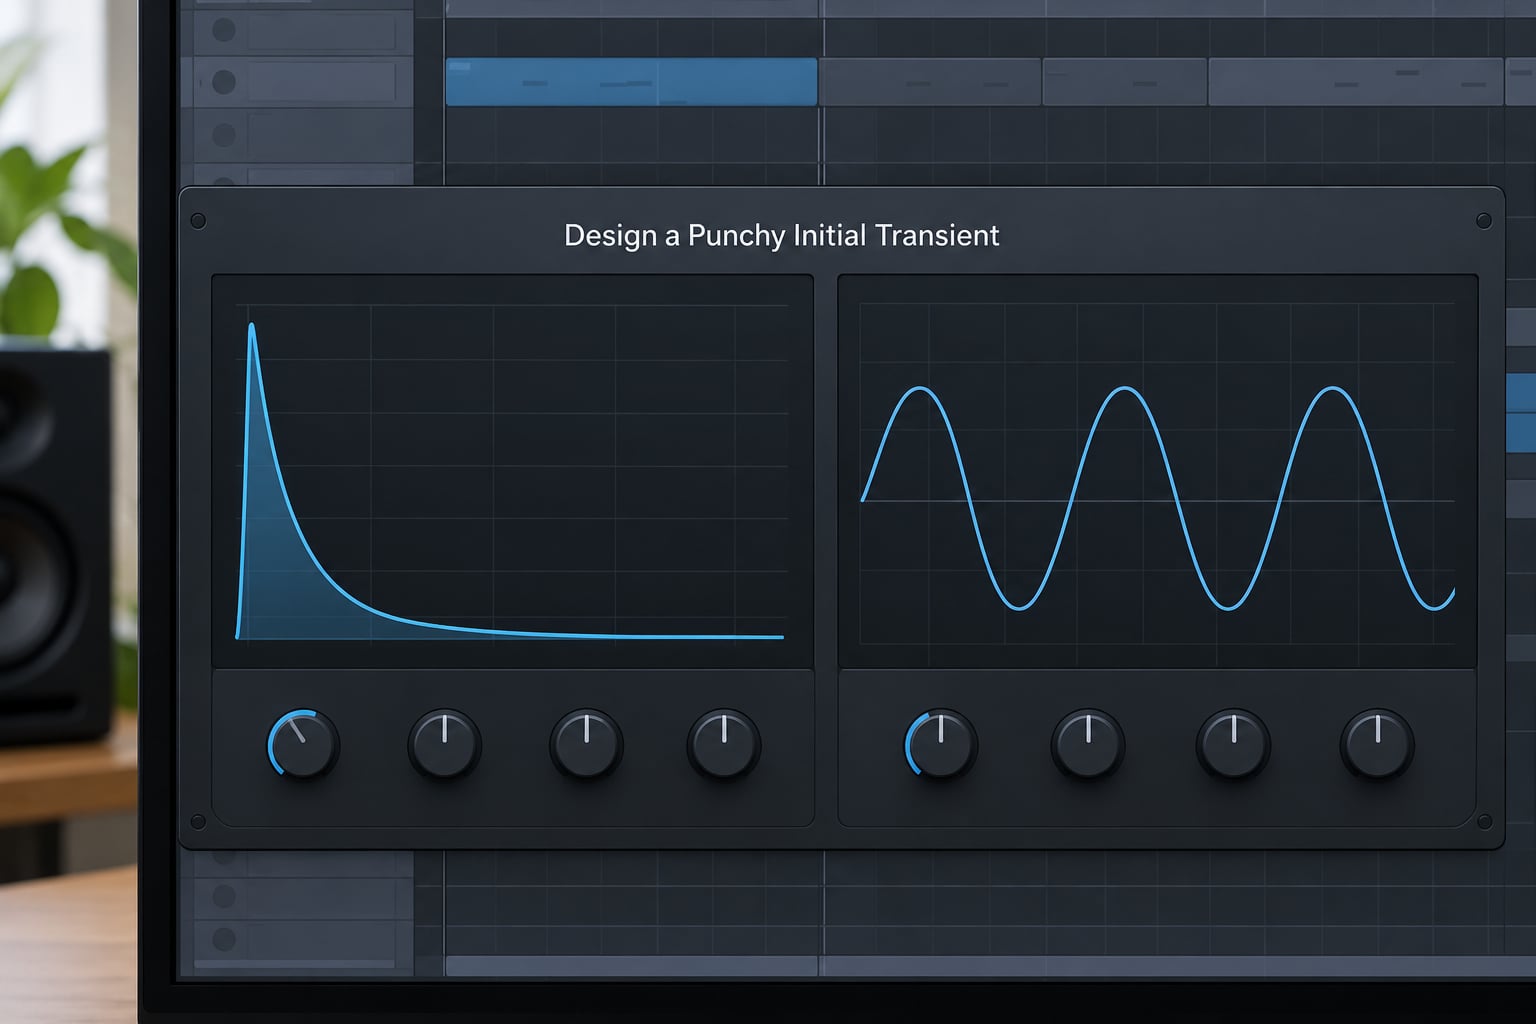This screenshot has height=1024, width=1536.
Task: Select the blue highlighted clip in the timeline
Action: pyautogui.click(x=631, y=82)
